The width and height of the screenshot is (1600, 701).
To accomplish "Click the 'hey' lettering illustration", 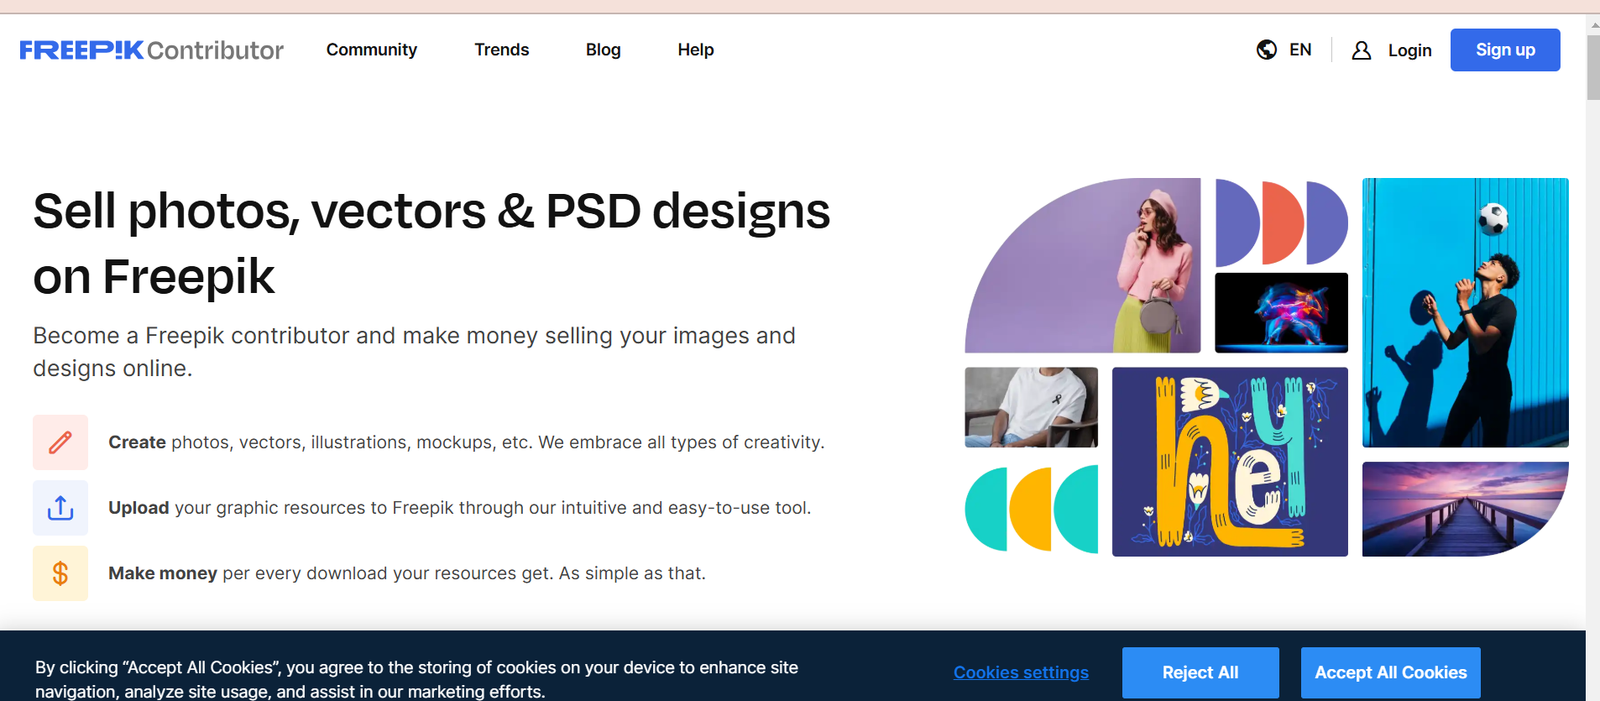I will point(1230,462).
